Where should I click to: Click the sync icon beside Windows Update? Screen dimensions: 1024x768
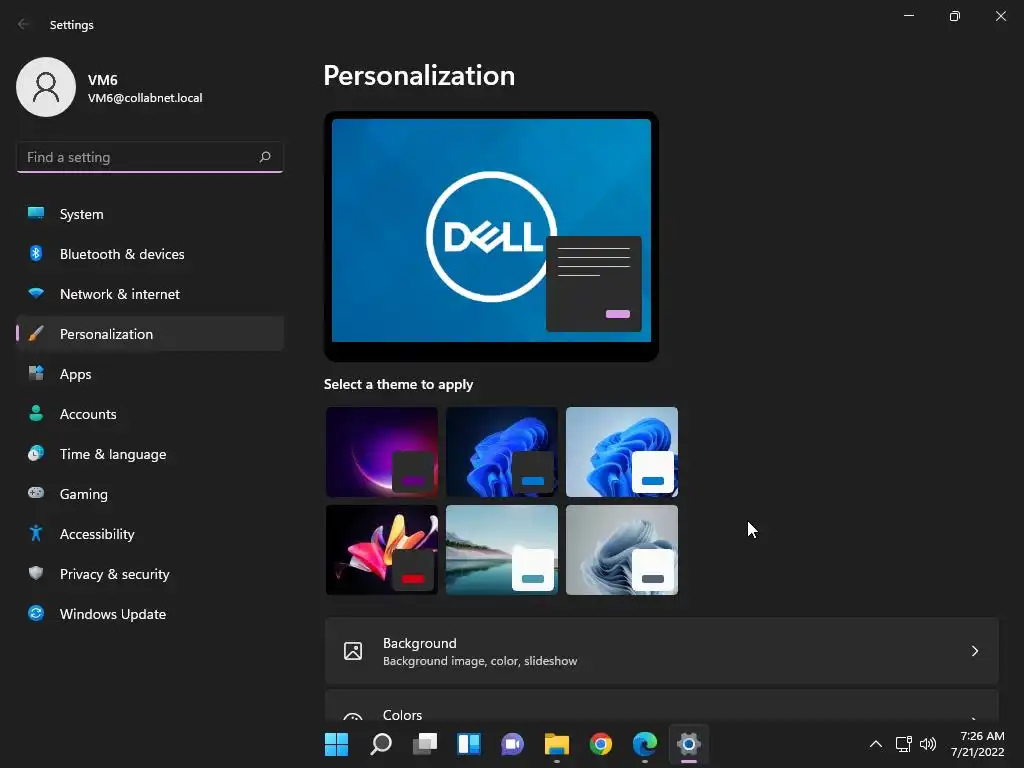tap(36, 613)
